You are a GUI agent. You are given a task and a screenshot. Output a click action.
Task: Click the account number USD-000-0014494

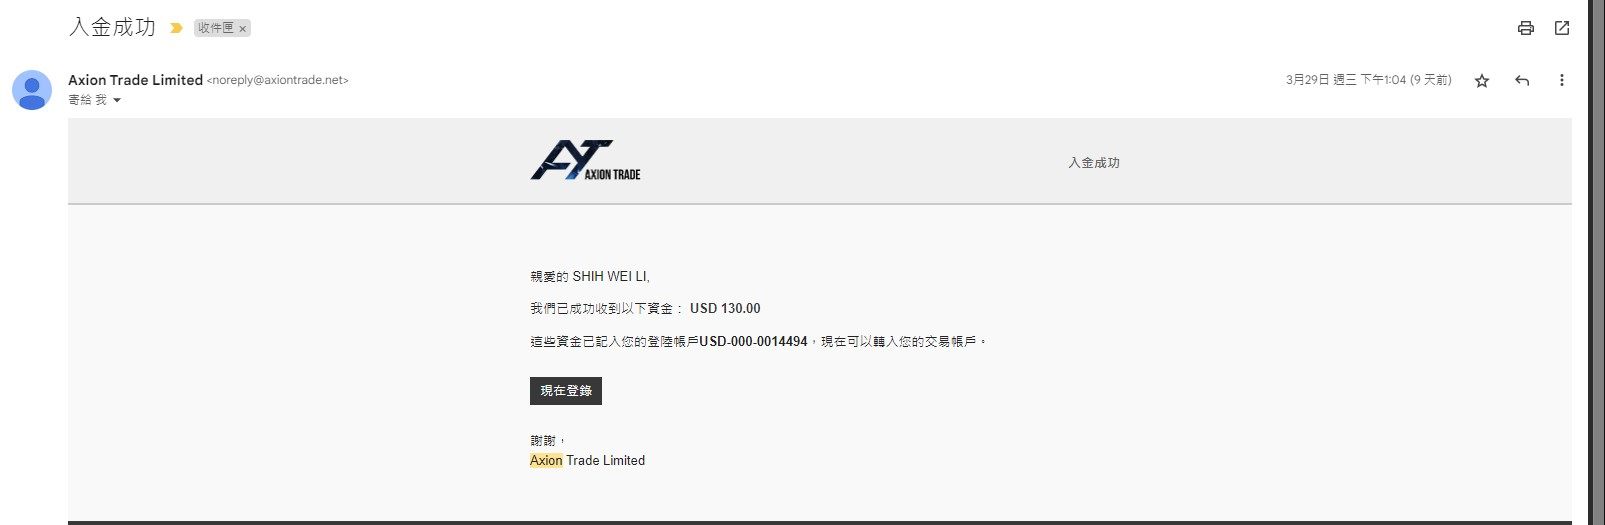click(x=754, y=341)
